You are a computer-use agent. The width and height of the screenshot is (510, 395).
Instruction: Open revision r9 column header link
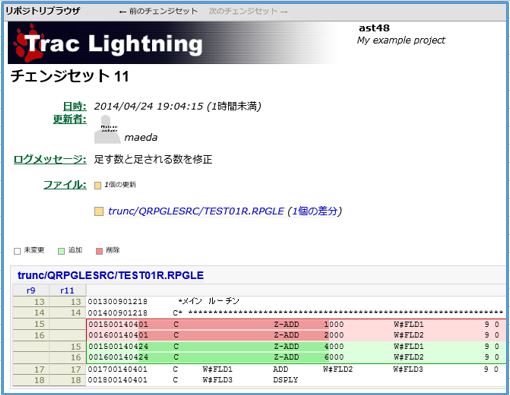click(31, 291)
